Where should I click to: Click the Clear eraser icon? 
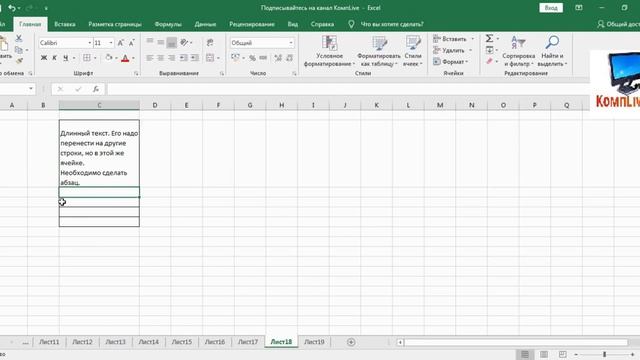489,61
